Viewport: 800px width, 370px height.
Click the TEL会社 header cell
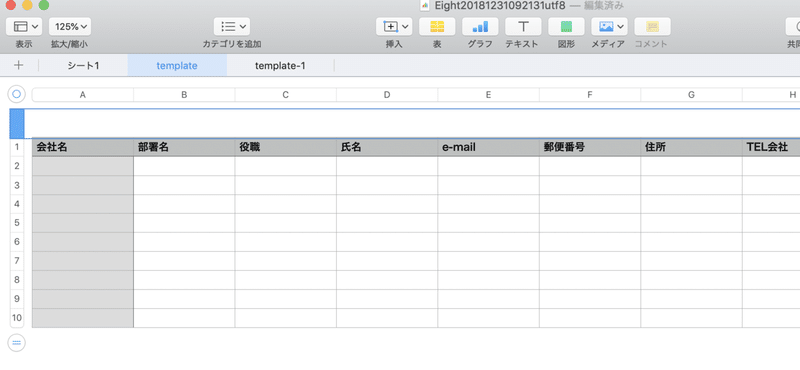(x=771, y=147)
